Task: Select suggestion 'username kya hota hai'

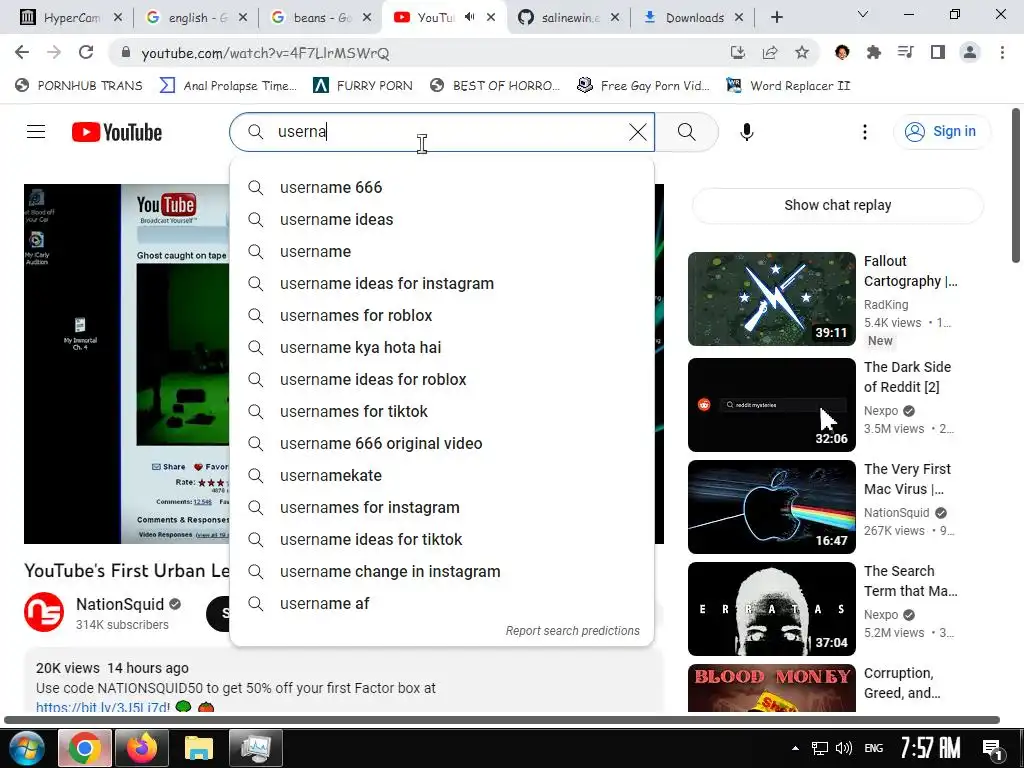Action: [x=441, y=347]
